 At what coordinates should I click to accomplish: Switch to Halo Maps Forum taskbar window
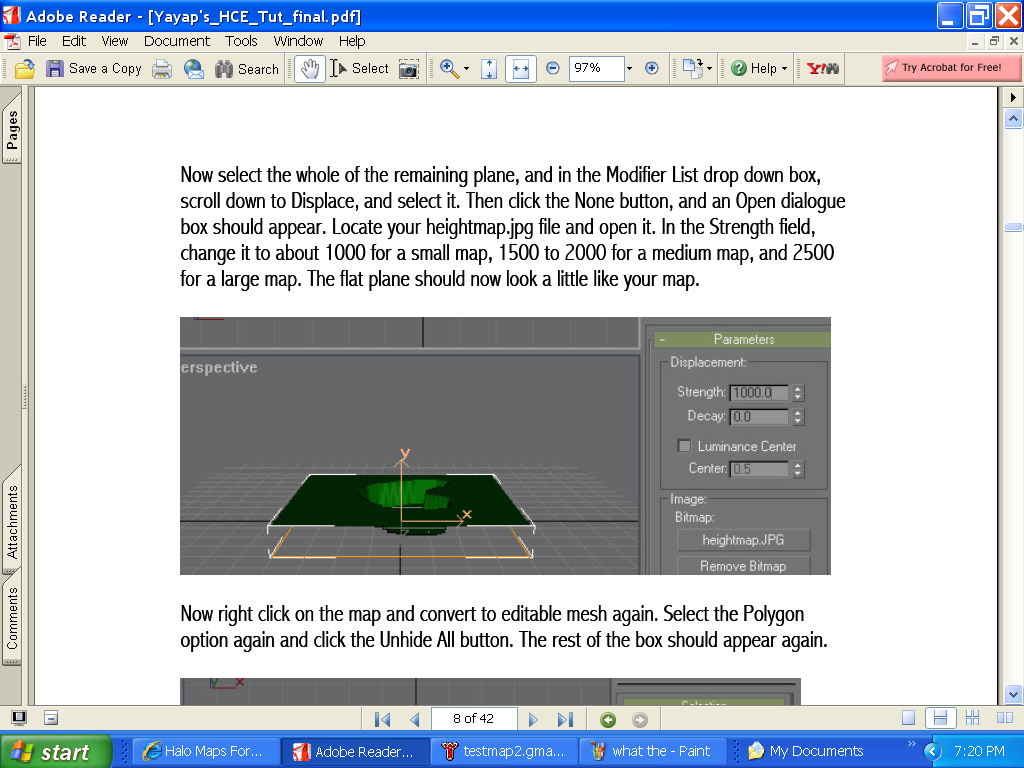(206, 752)
